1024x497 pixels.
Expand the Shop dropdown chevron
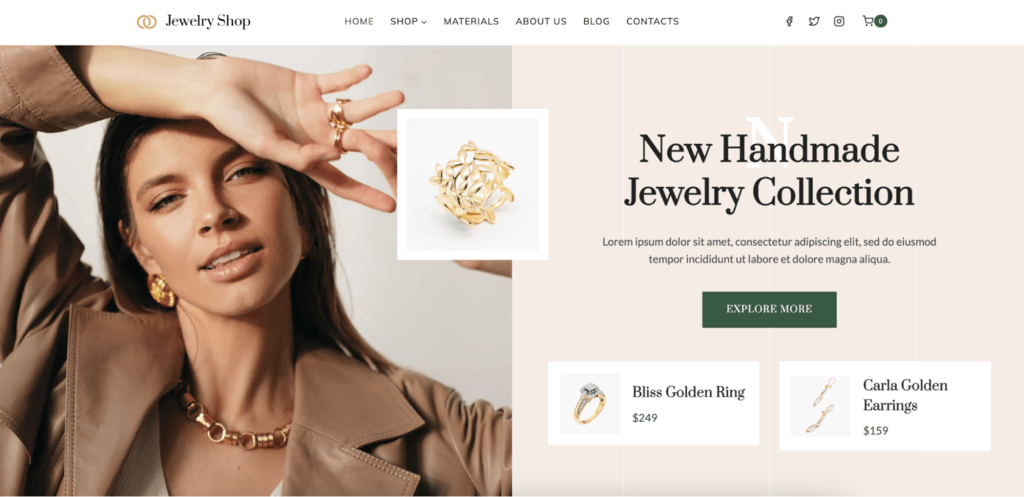point(424,22)
